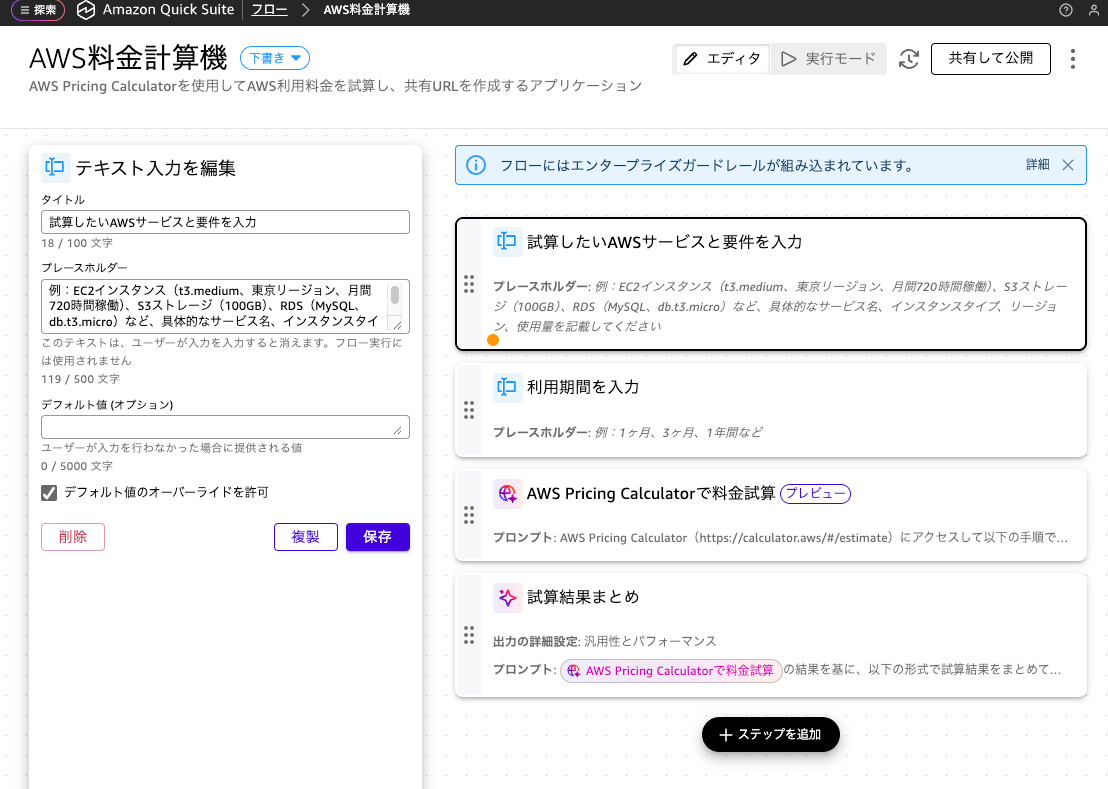The width and height of the screenshot is (1108, 789).
Task: Click the refresh sync icon
Action: [x=909, y=59]
